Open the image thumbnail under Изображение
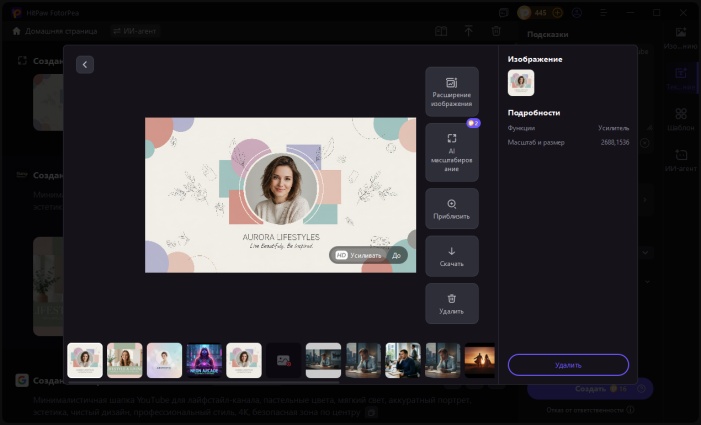The width and height of the screenshot is (701, 425). tap(521, 83)
